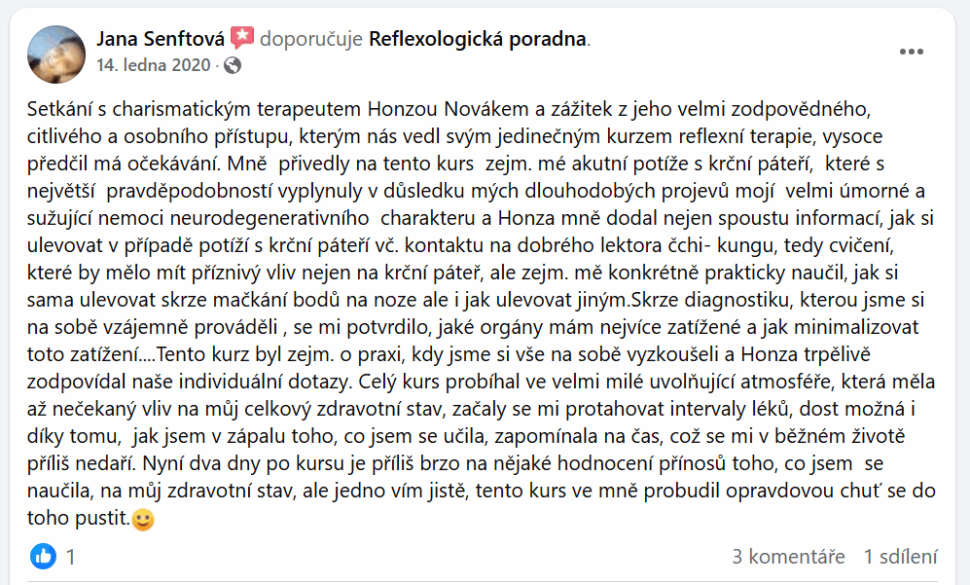
Task: Open the Reflexologická poradna page link
Action: (478, 39)
